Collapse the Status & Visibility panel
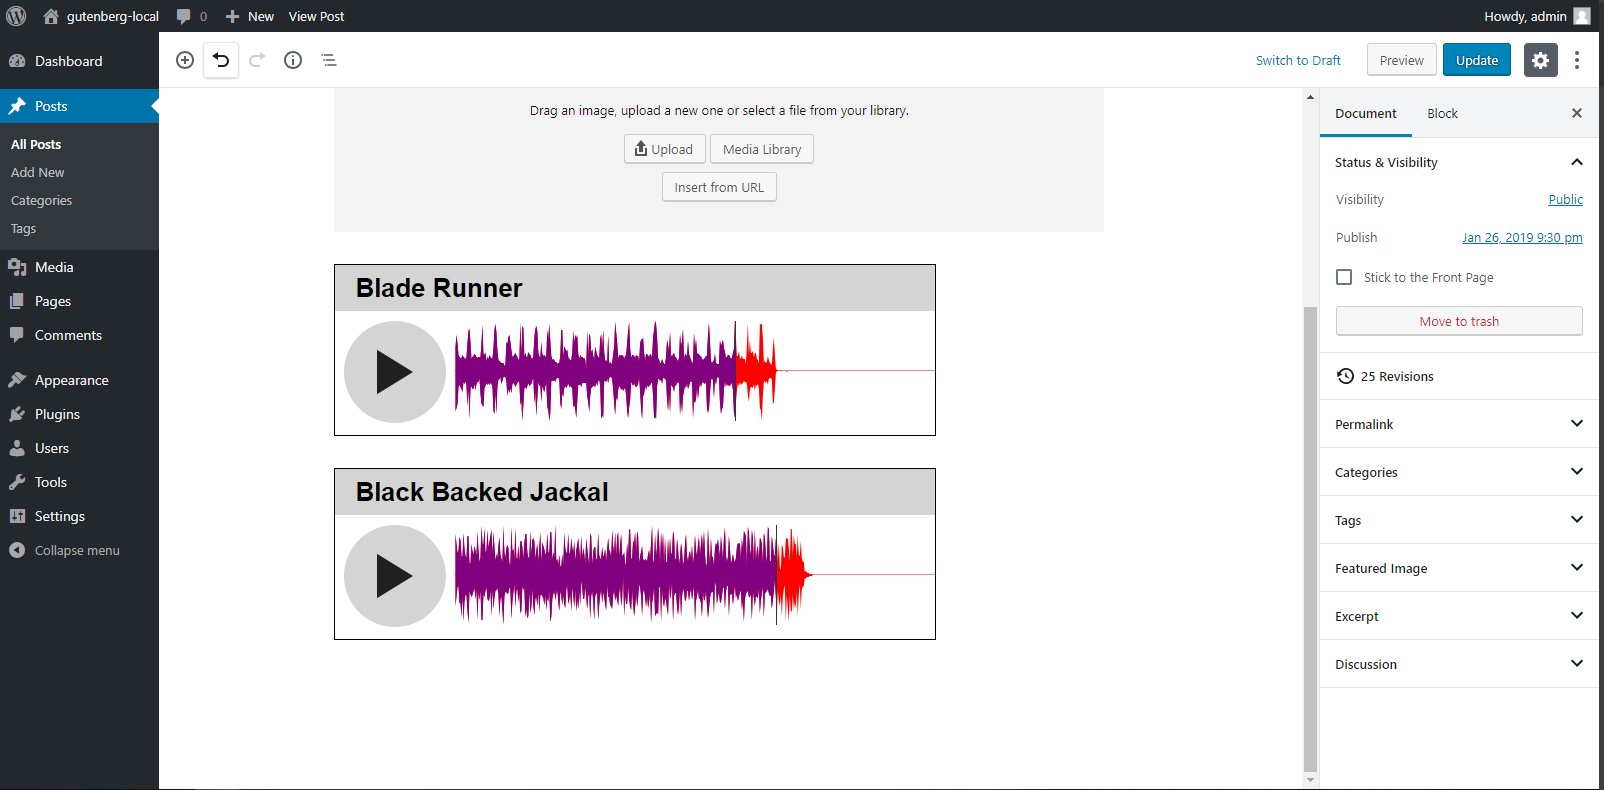The image size is (1604, 790). [1459, 162]
